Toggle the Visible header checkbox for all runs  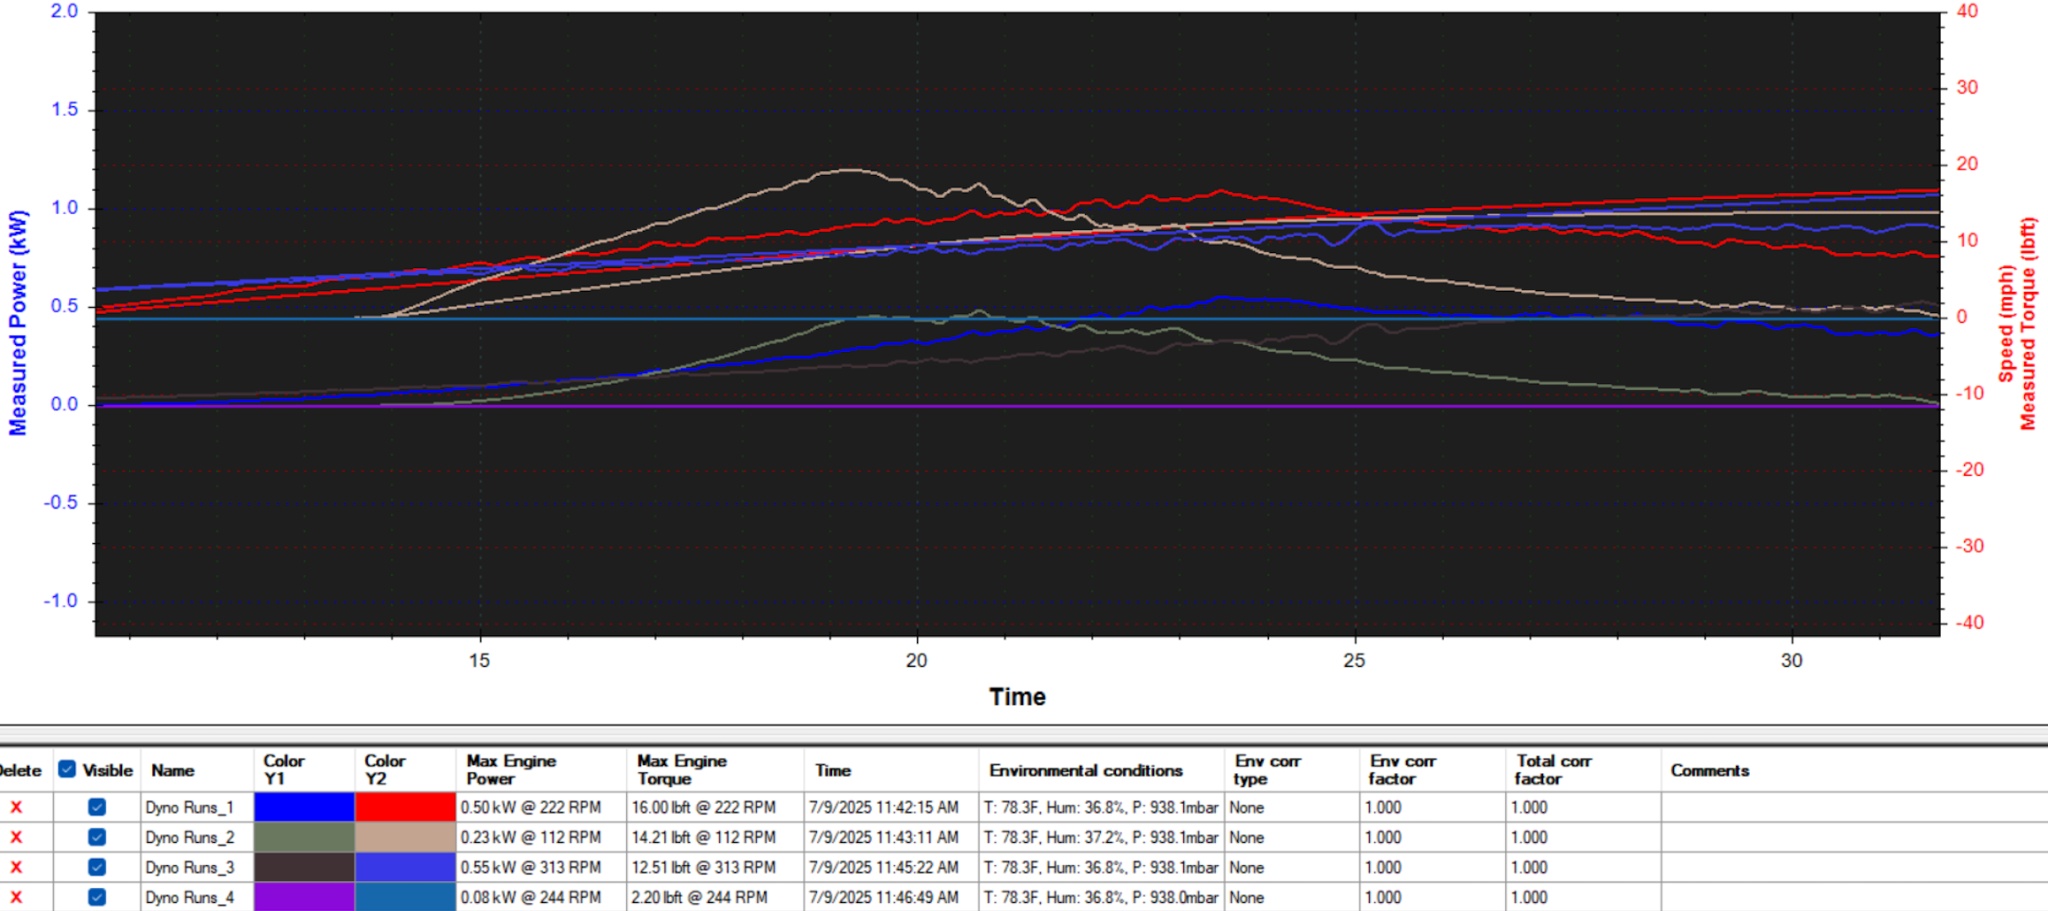coord(67,769)
